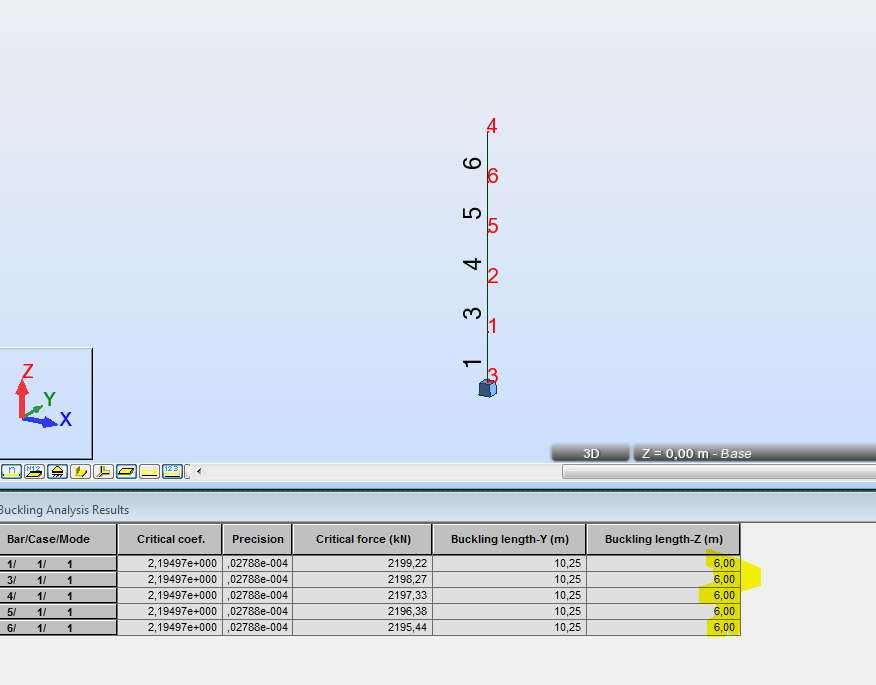Toggle local coordinate systems display icon
This screenshot has width=876, height=685.
click(x=103, y=472)
